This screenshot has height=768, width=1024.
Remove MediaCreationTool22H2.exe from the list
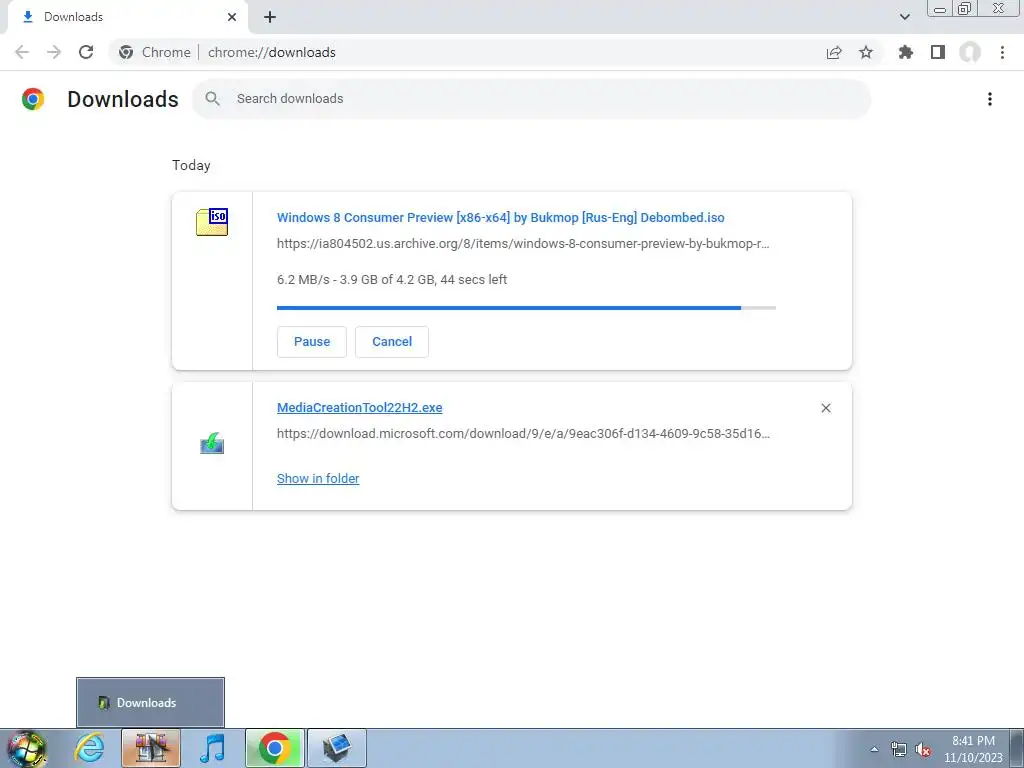825,408
